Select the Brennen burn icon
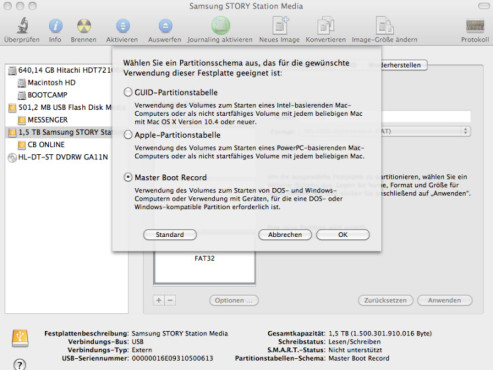 [x=83, y=26]
